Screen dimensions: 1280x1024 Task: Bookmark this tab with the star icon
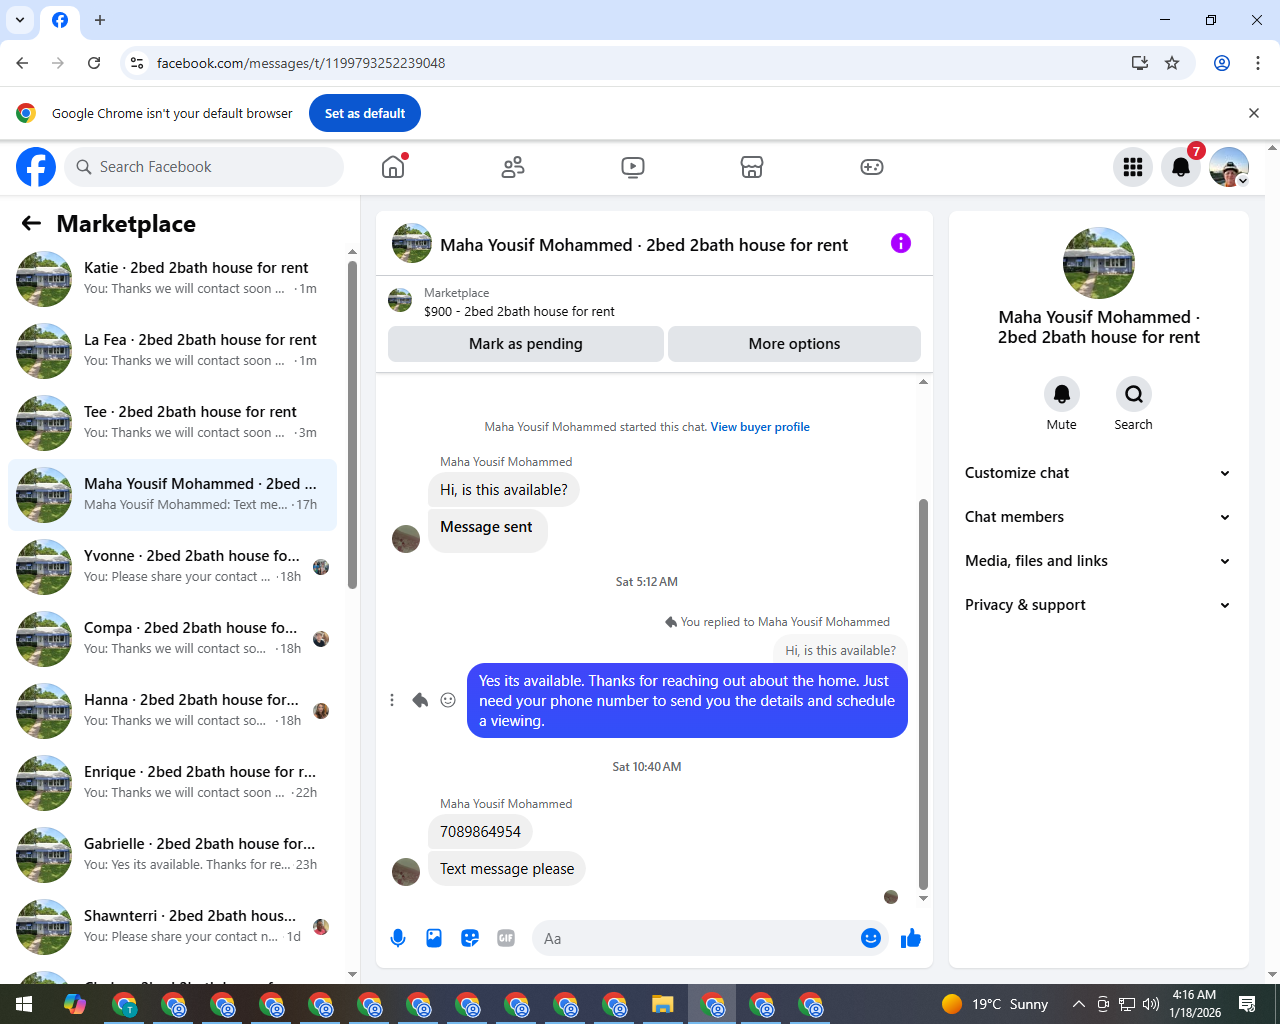[1172, 63]
